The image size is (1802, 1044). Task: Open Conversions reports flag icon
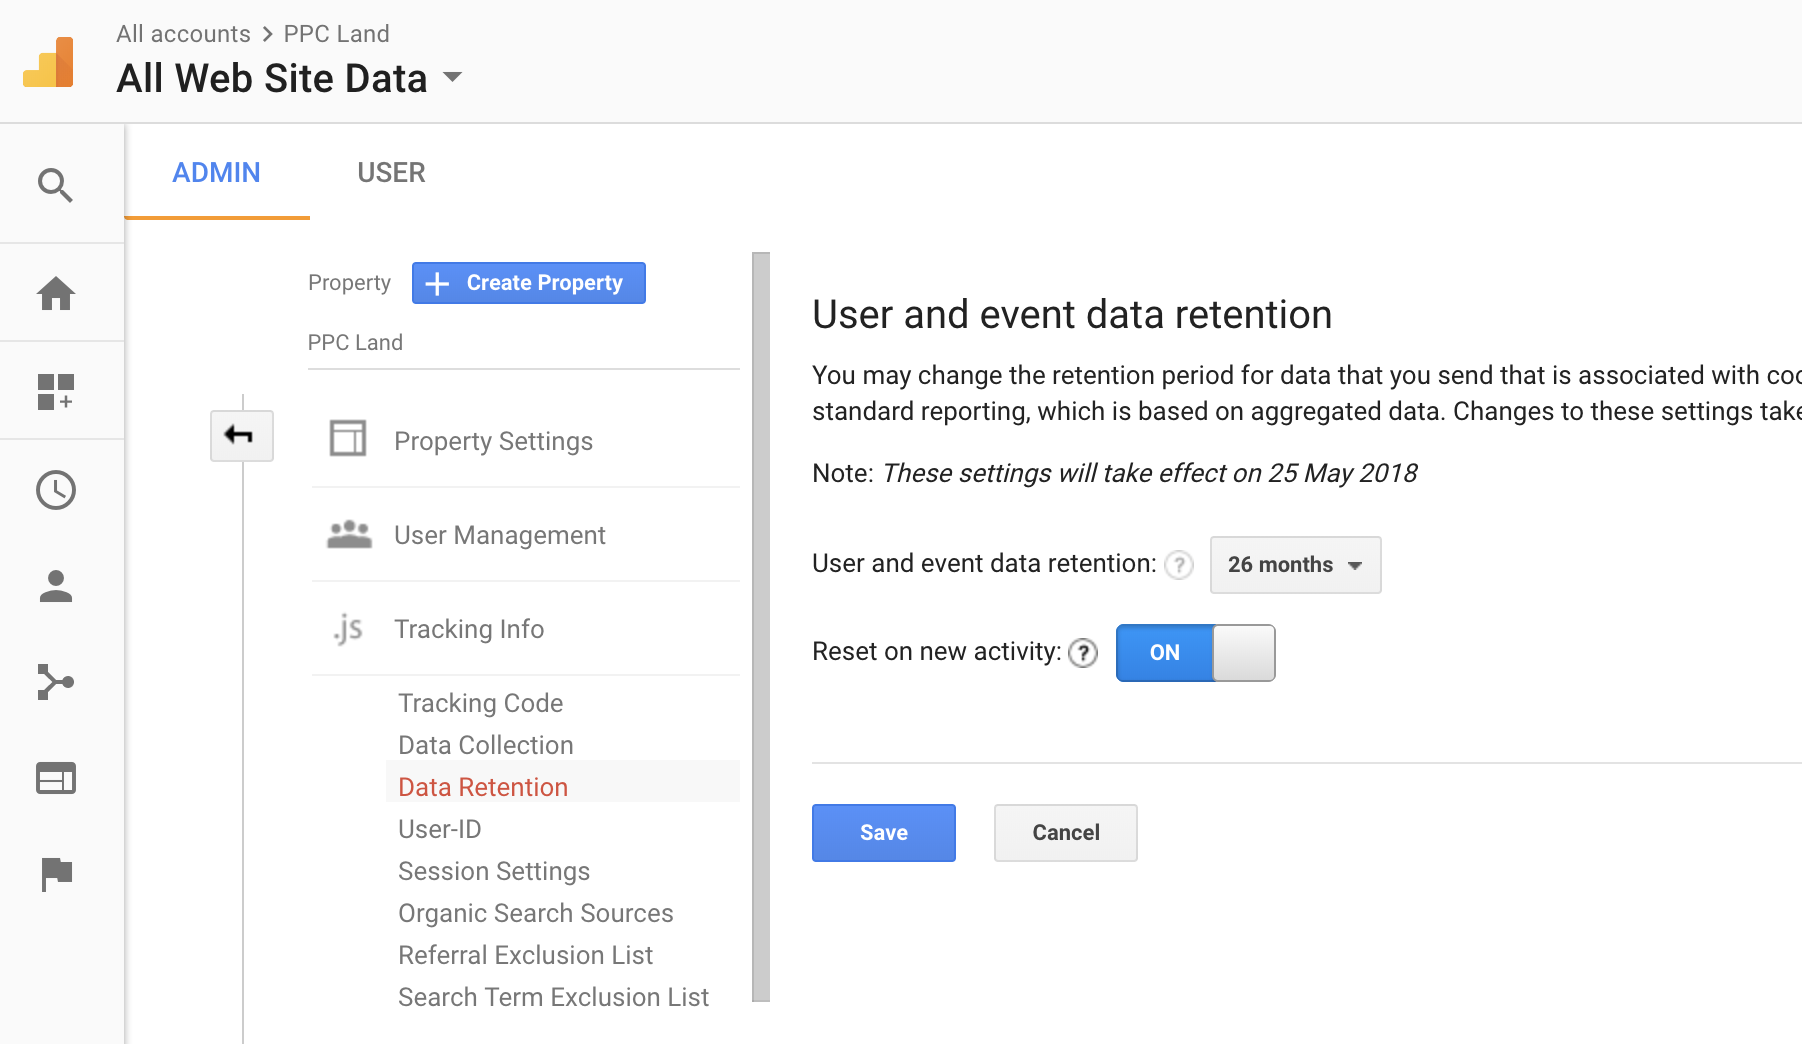pos(56,874)
